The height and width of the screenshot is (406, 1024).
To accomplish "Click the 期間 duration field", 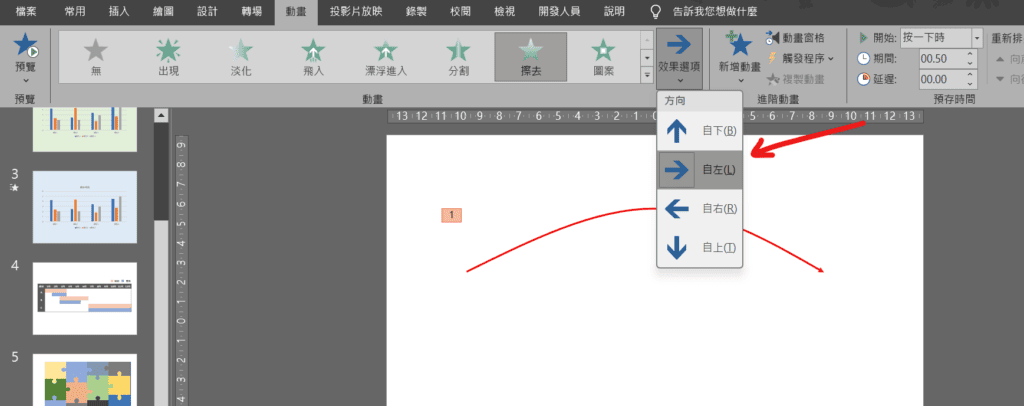I will tap(941, 58).
